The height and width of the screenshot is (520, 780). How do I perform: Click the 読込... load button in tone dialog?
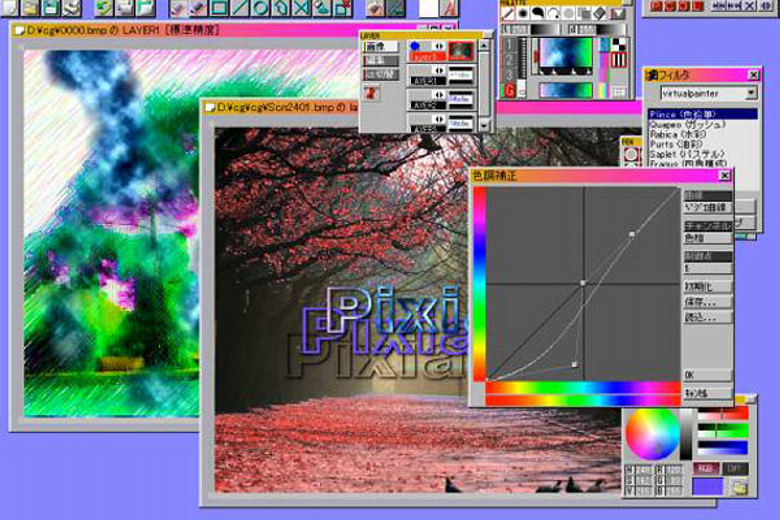707,317
